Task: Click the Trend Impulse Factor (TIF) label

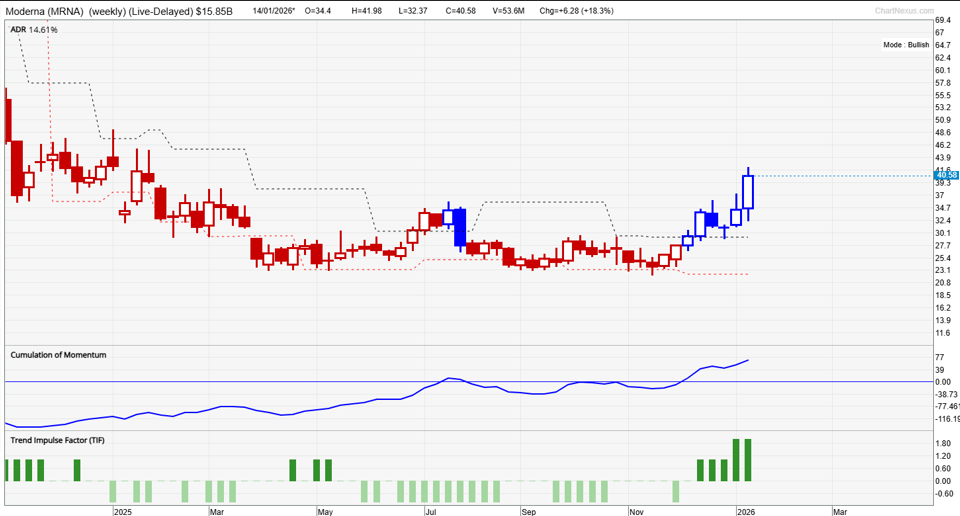Action: pos(57,440)
